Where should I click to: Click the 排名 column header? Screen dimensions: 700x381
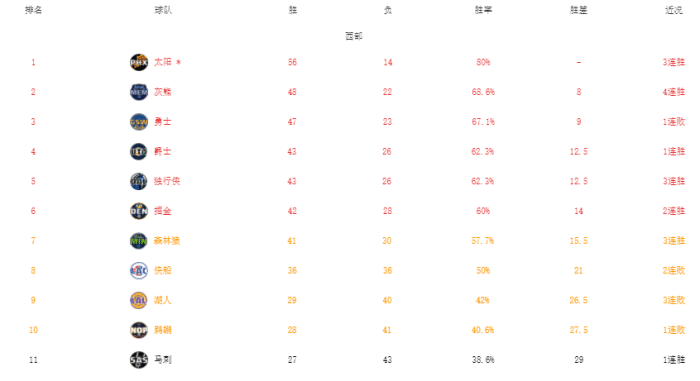coord(33,10)
